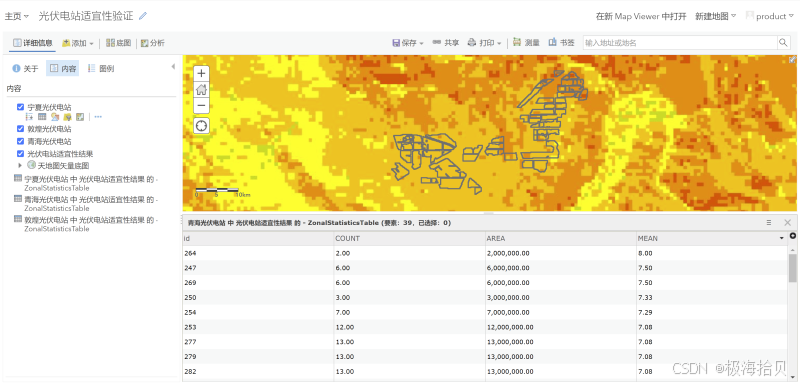Screen dimensions: 800x384
Task: Click the 共享 share button
Action: [x=445, y=43]
